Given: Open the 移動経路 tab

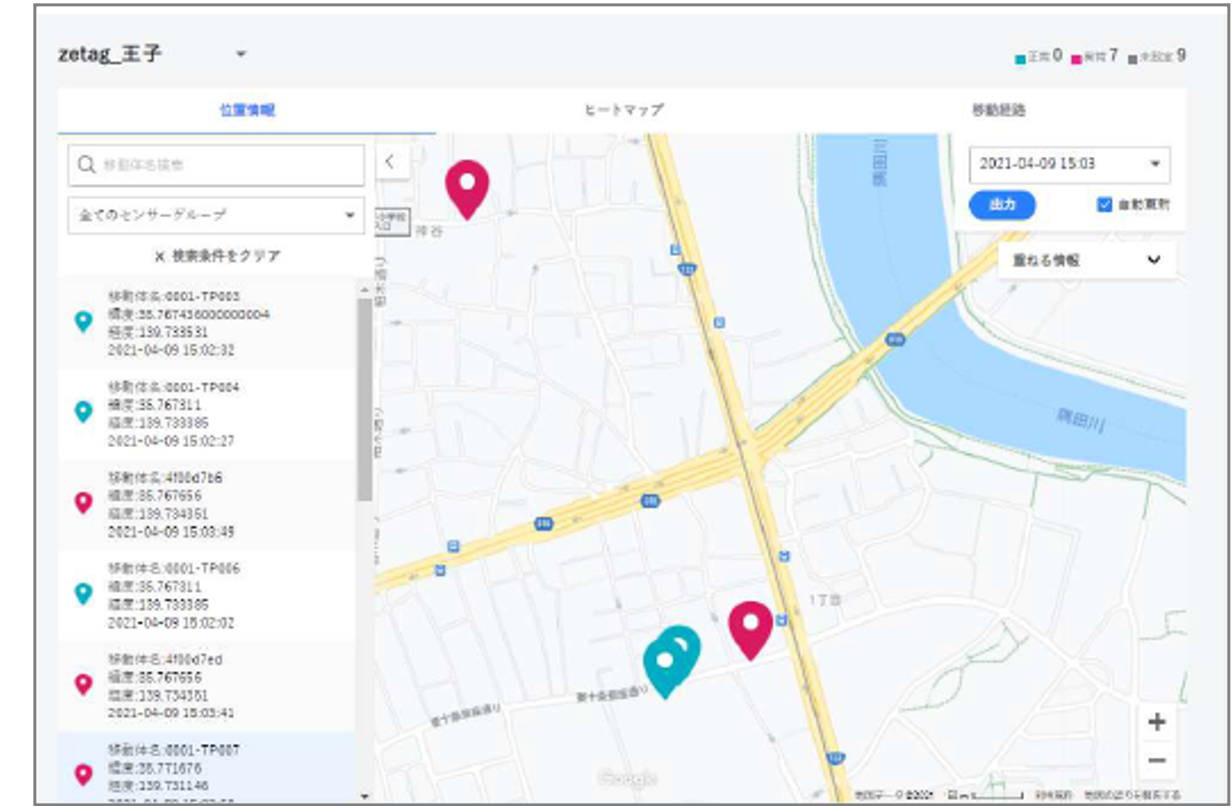Looking at the screenshot, I should pyautogui.click(x=1005, y=111).
